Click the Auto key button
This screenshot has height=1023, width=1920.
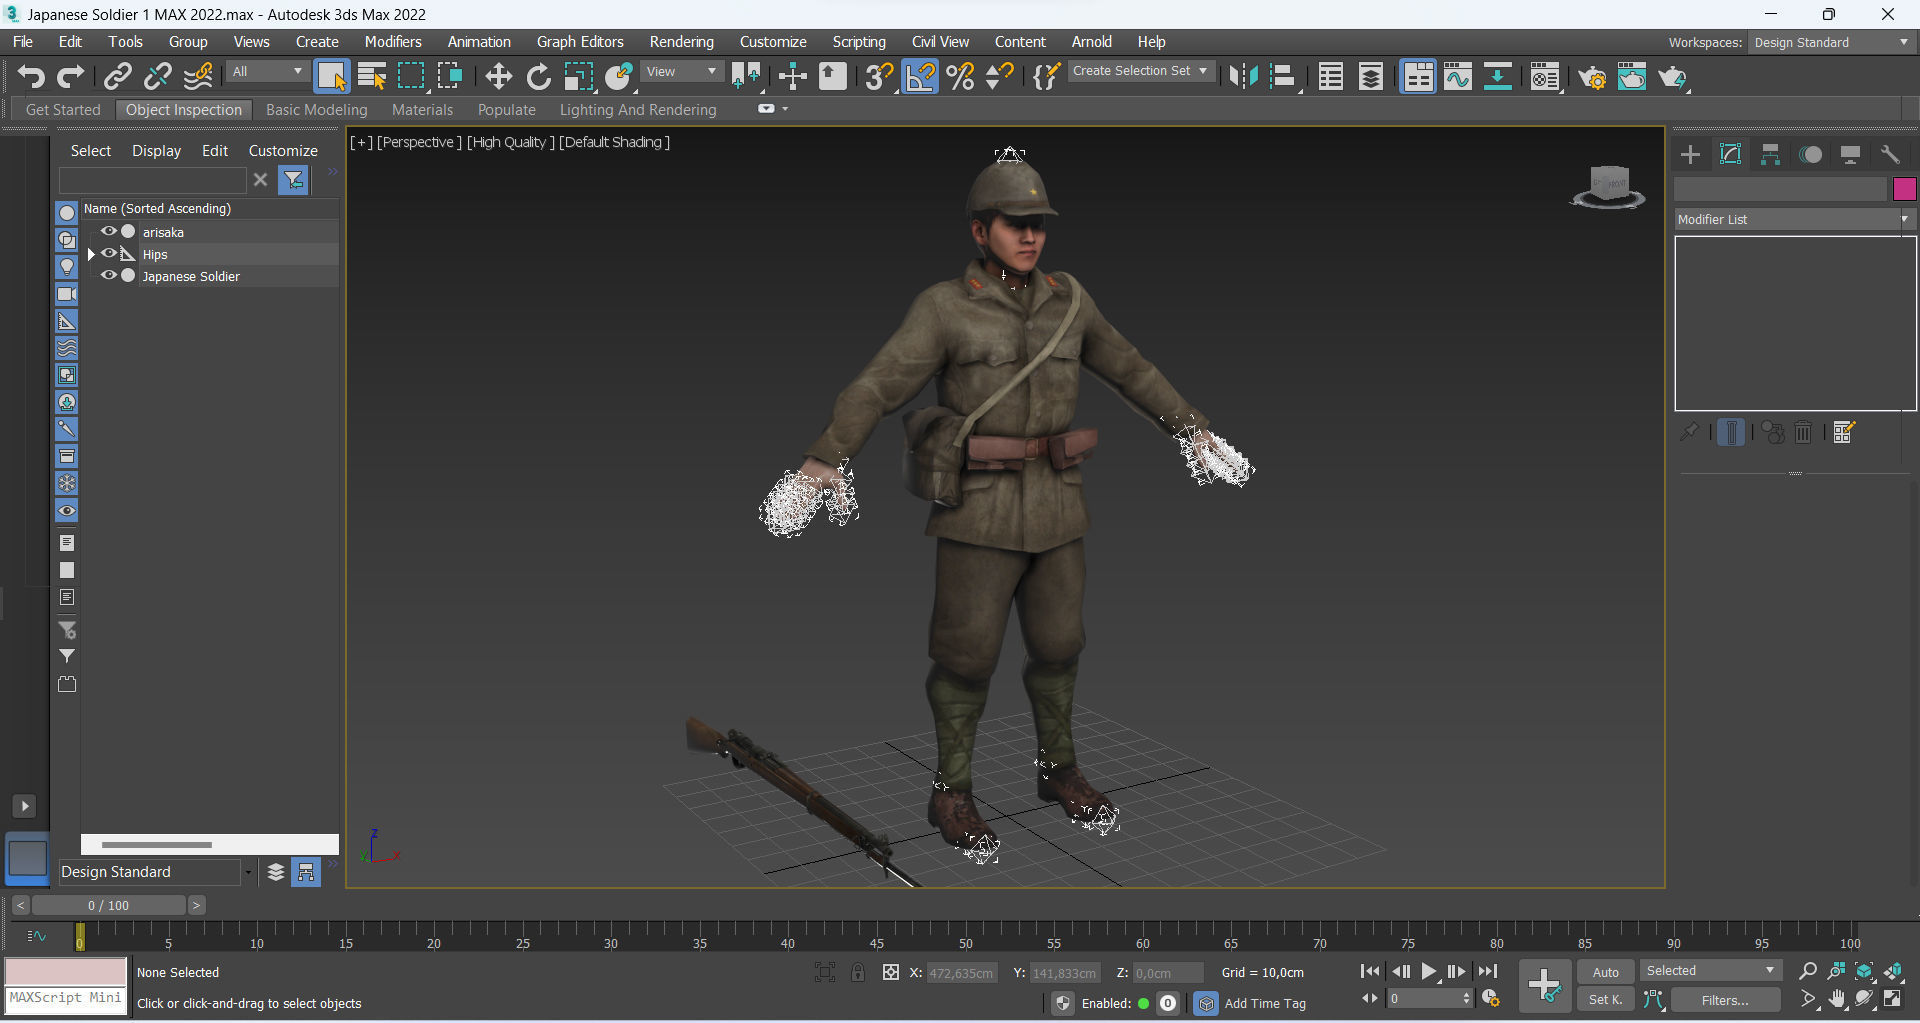(x=1605, y=972)
